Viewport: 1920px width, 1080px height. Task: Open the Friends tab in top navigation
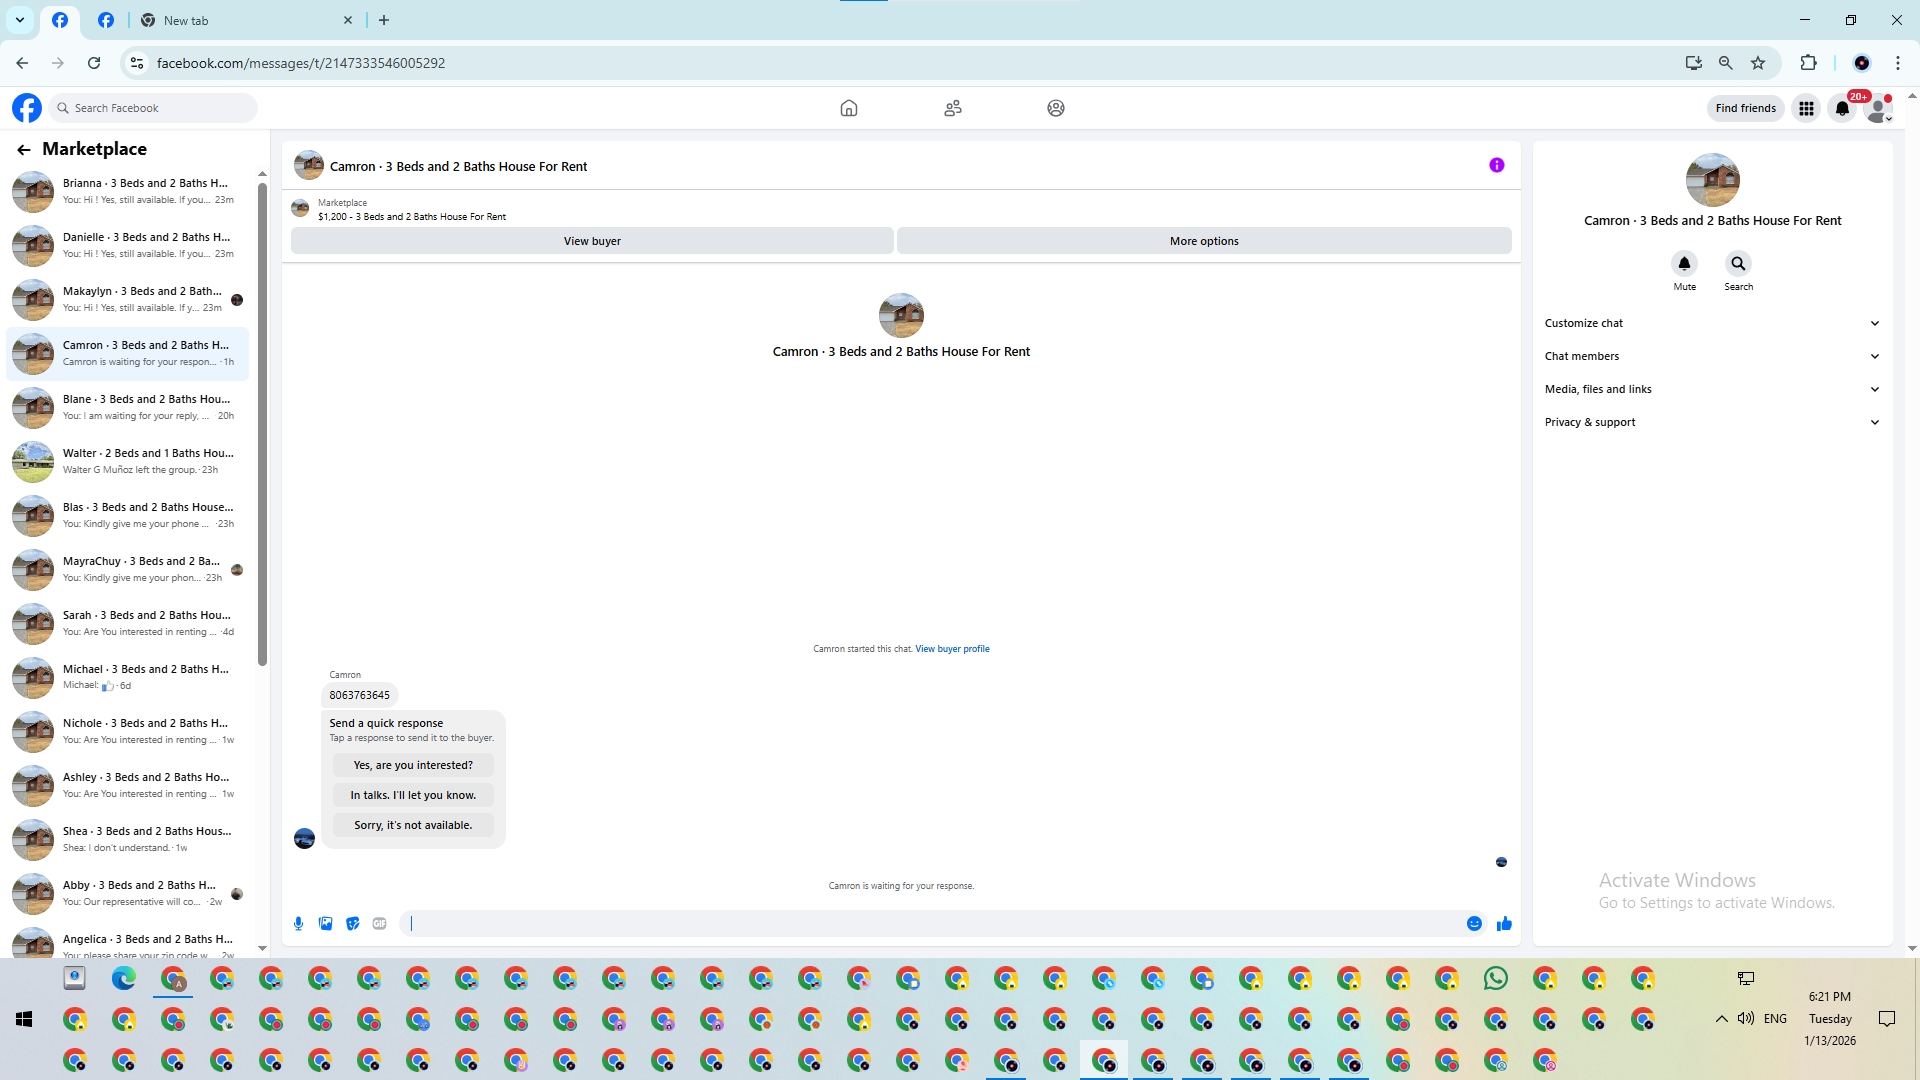pyautogui.click(x=952, y=108)
